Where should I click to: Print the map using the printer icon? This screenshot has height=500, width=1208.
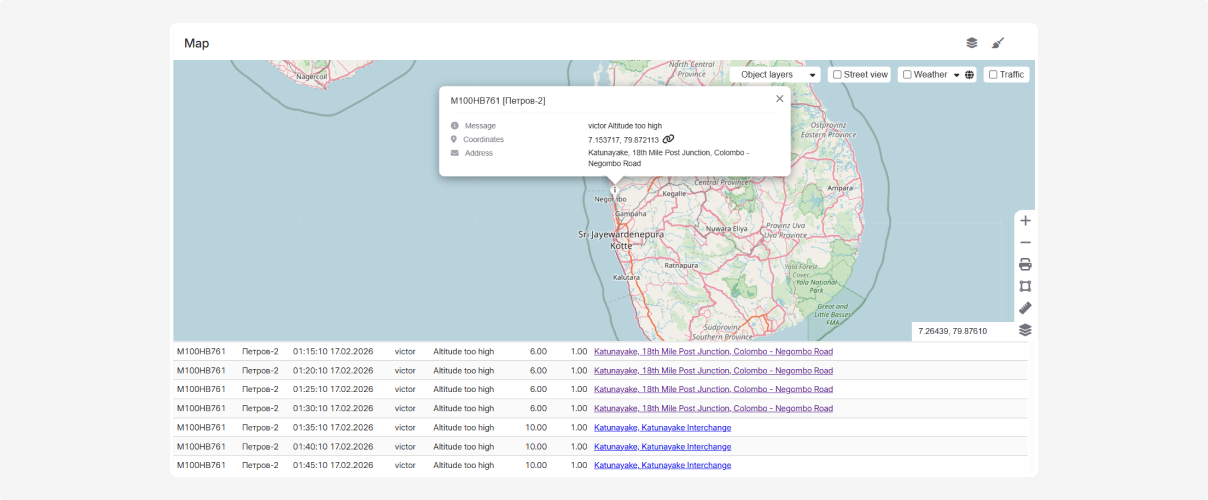1025,265
